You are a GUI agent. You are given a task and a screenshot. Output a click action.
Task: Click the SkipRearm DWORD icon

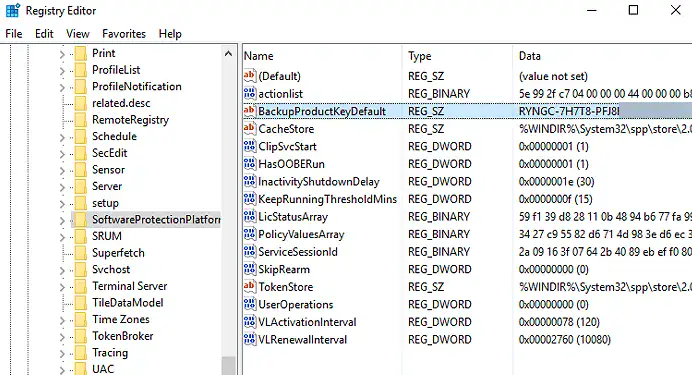pyautogui.click(x=249, y=269)
